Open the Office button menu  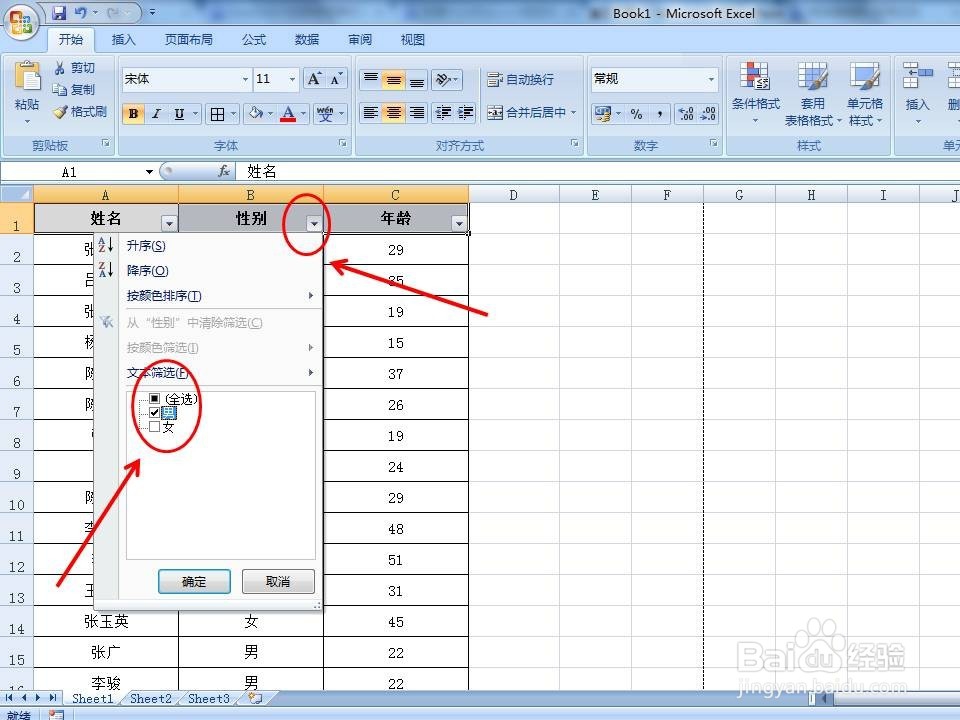(21, 23)
